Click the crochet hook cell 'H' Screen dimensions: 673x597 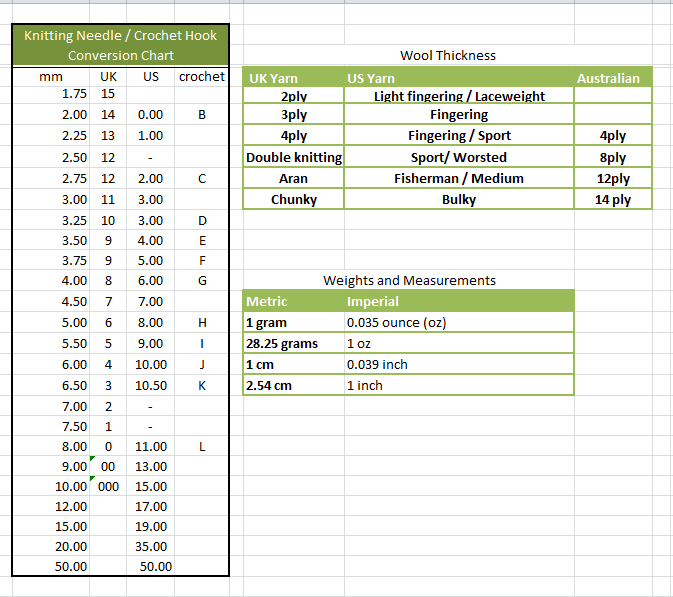(x=202, y=322)
